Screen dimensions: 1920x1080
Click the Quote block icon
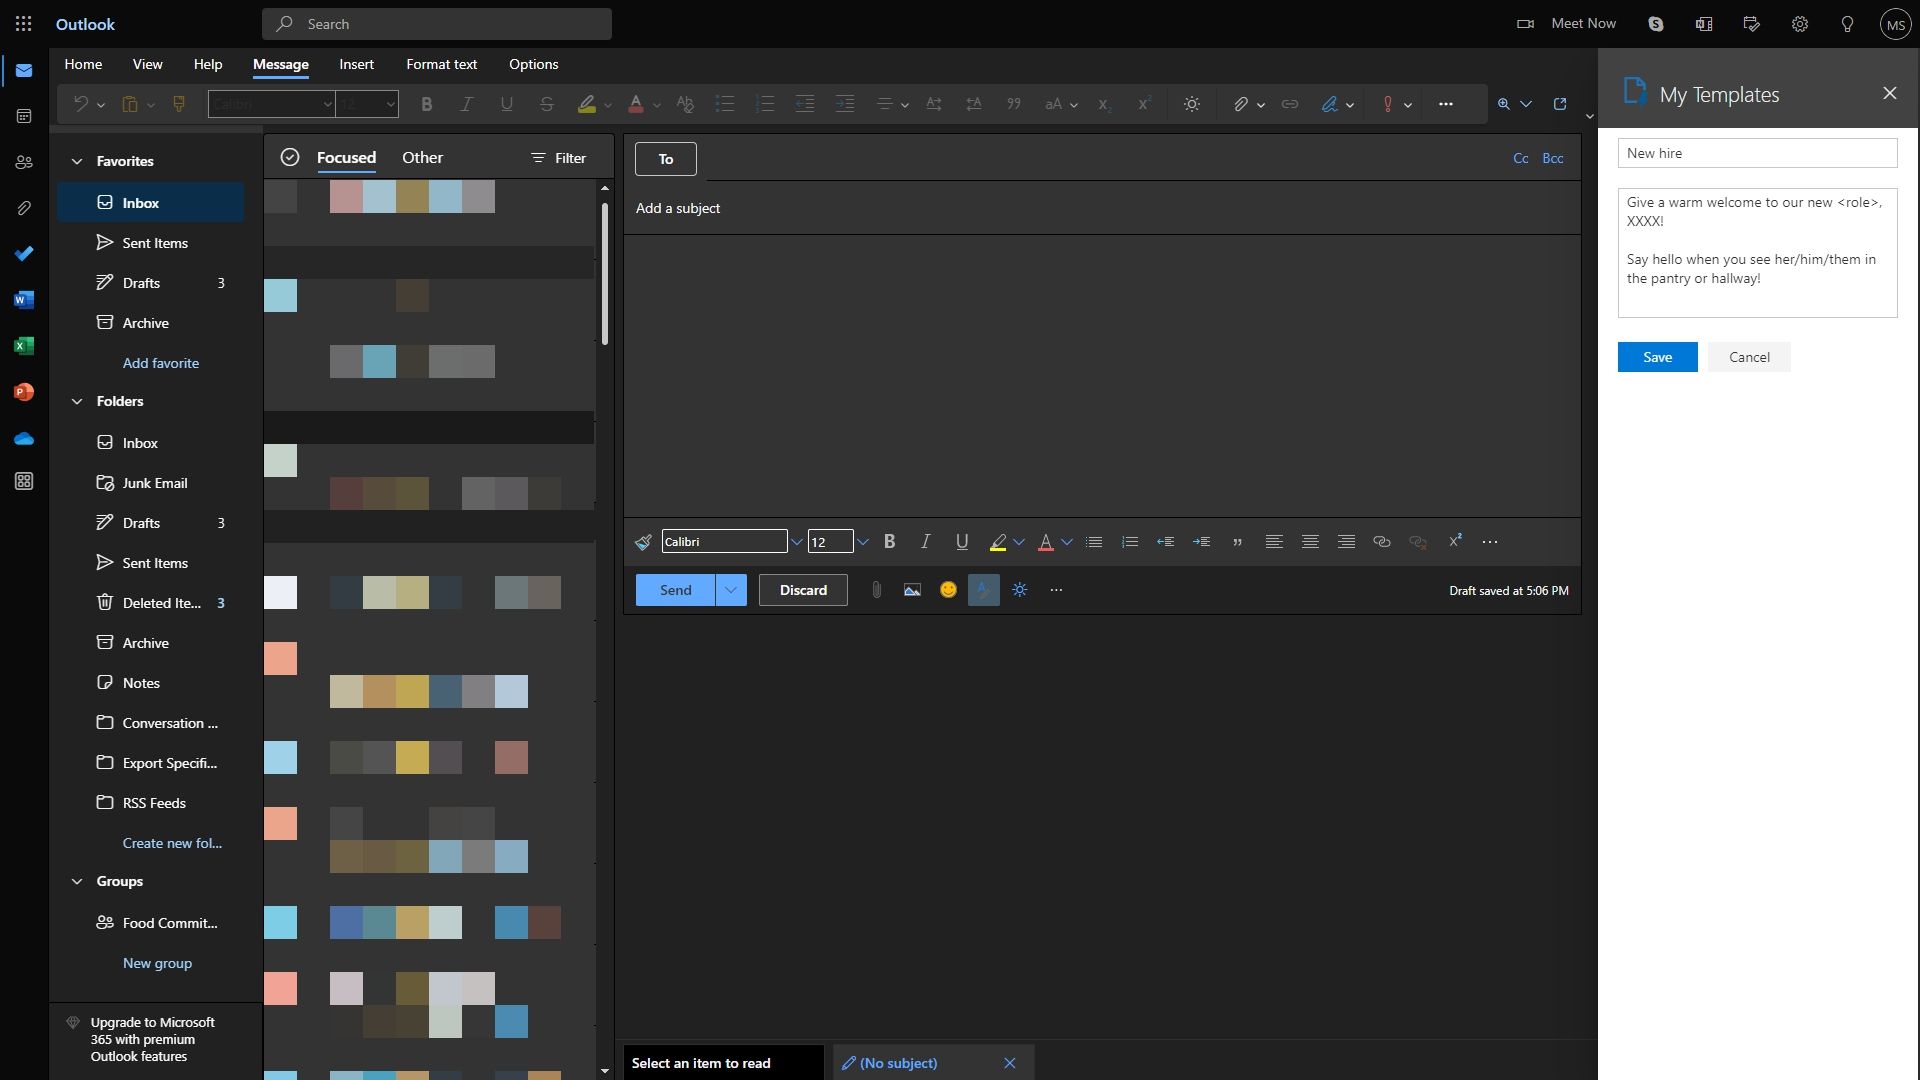tap(1236, 542)
